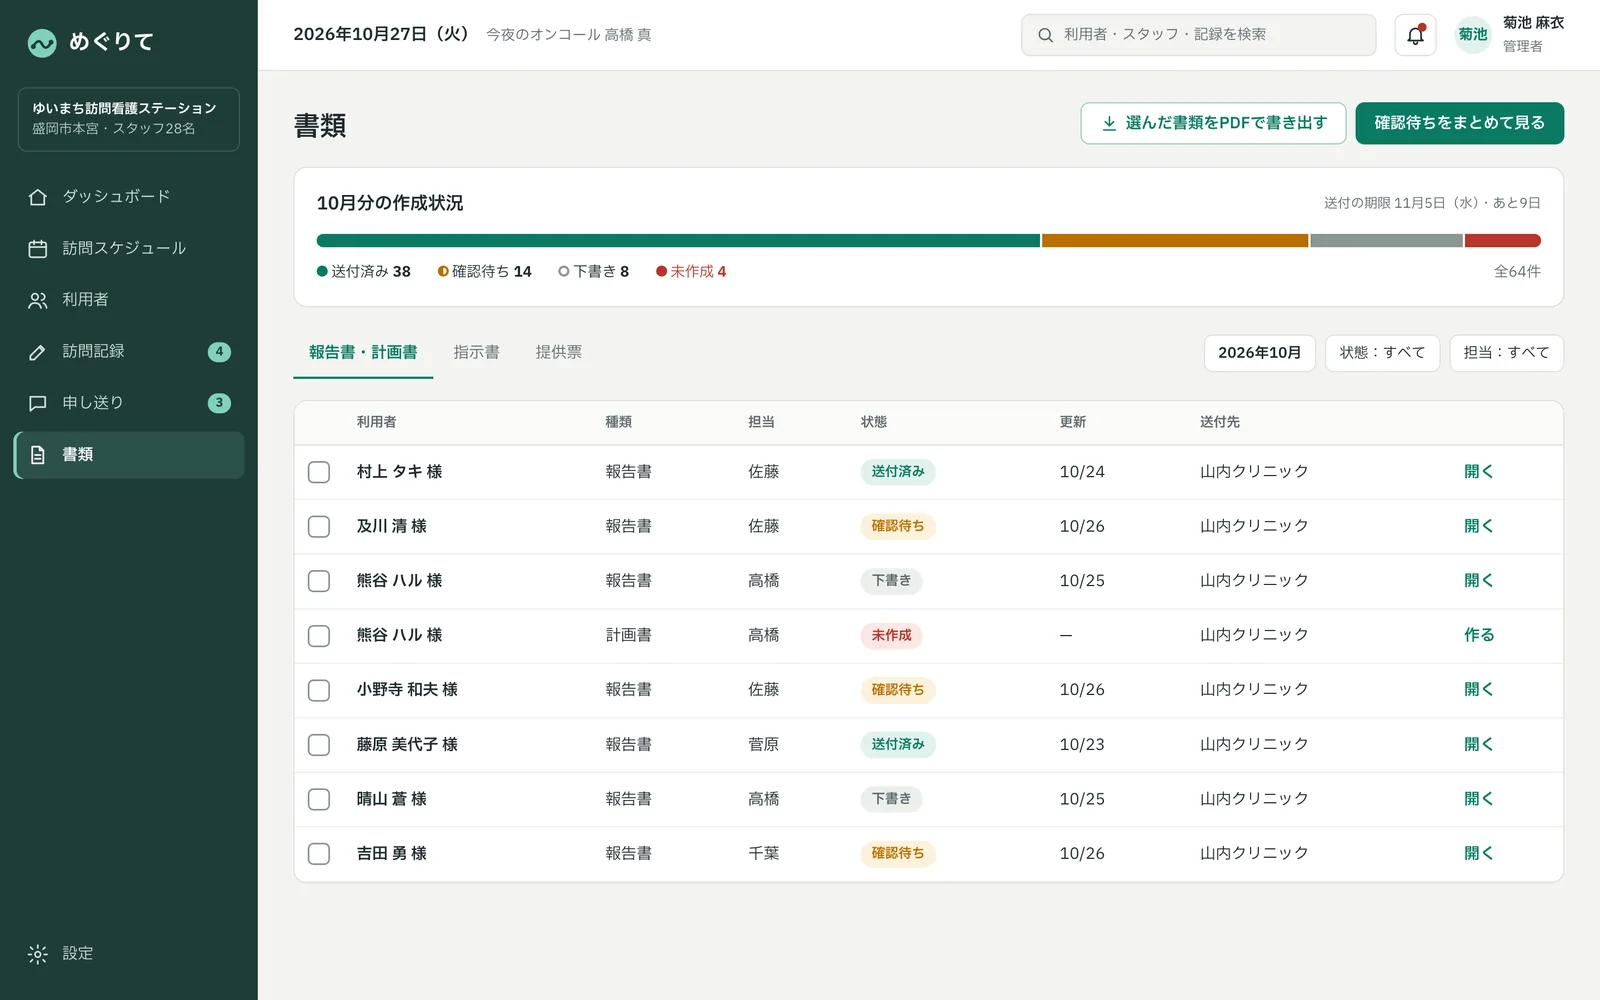
Task: Tick checkbox for 及川 清 様
Action: [319, 527]
